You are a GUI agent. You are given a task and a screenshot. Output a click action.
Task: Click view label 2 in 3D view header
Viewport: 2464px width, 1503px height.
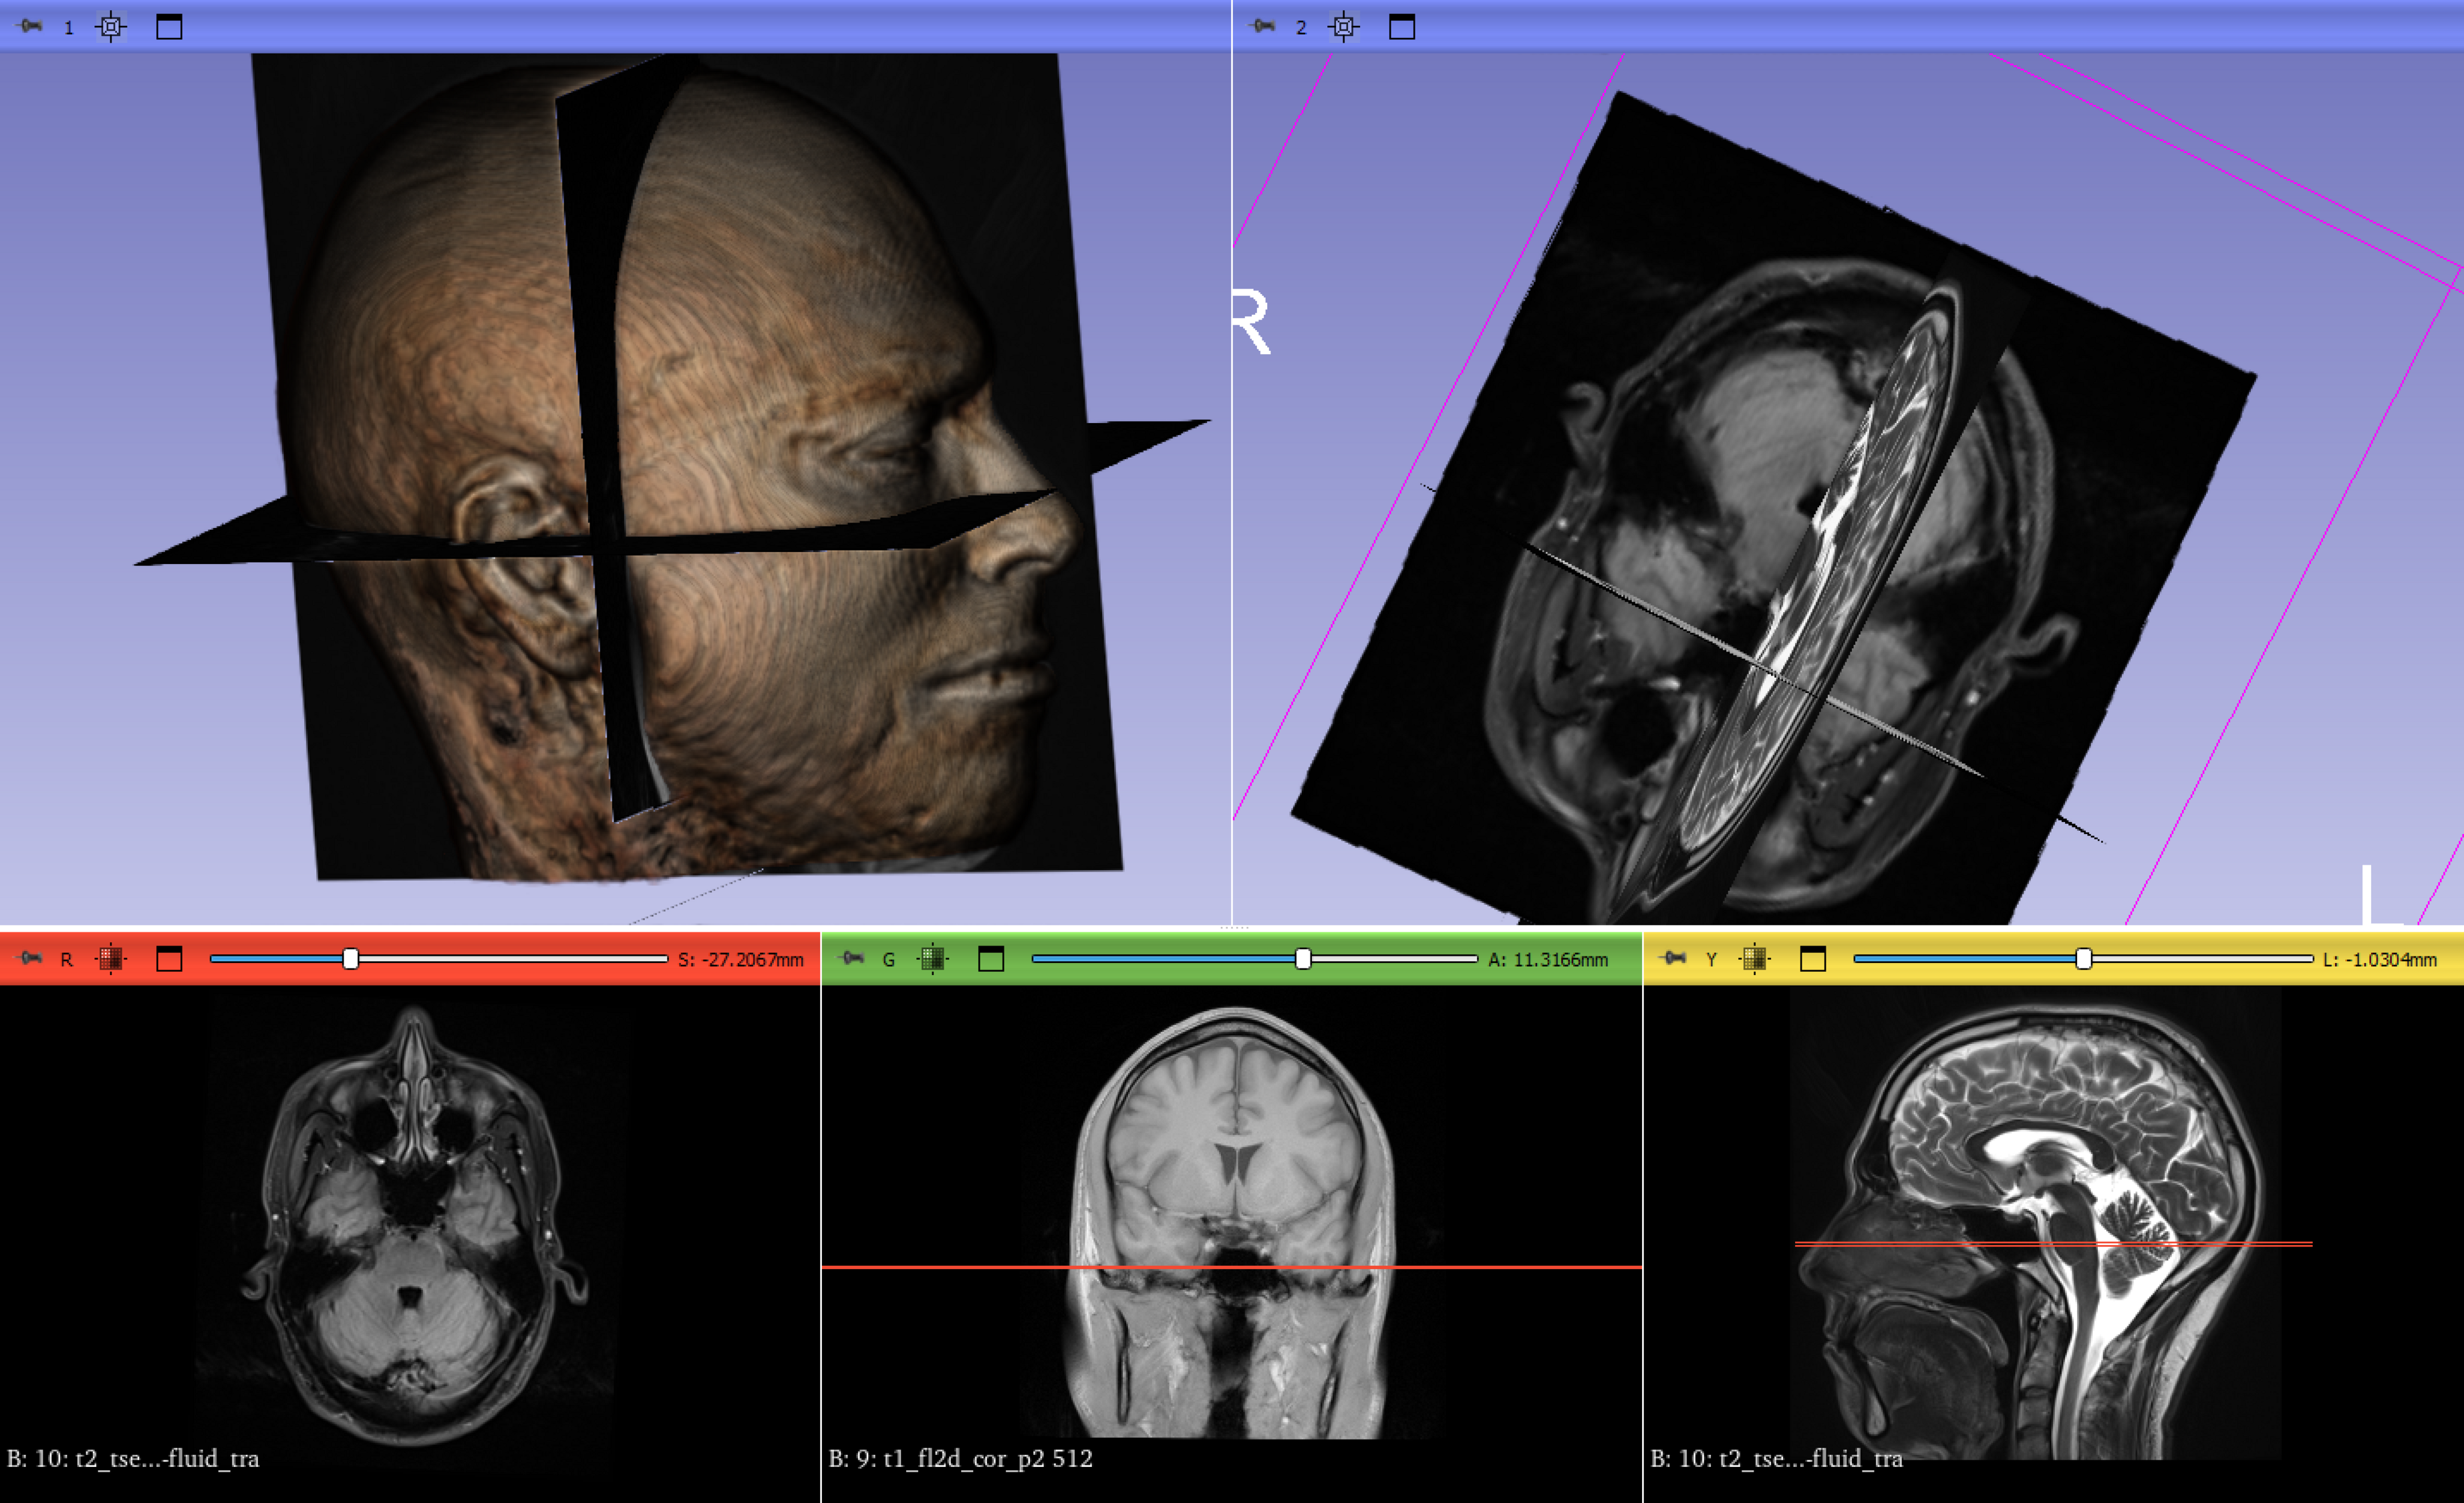pyautogui.click(x=1301, y=28)
